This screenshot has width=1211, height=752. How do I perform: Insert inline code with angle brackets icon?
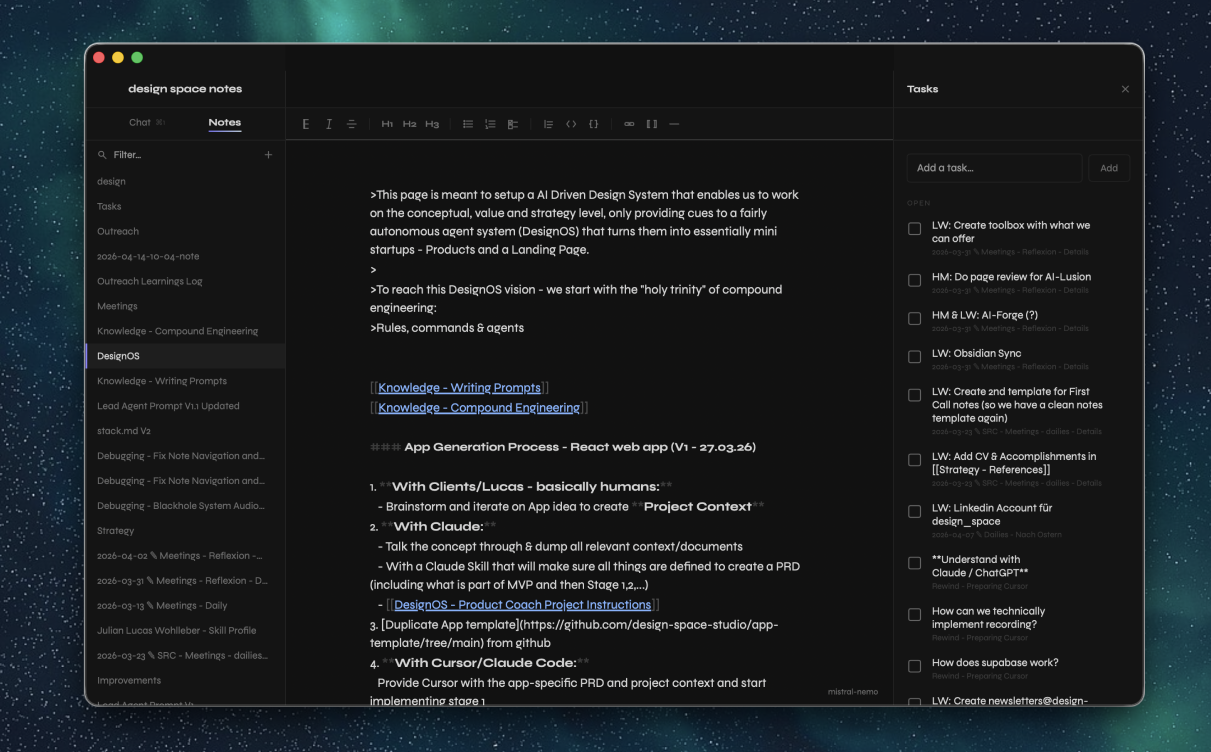pyautogui.click(x=571, y=124)
